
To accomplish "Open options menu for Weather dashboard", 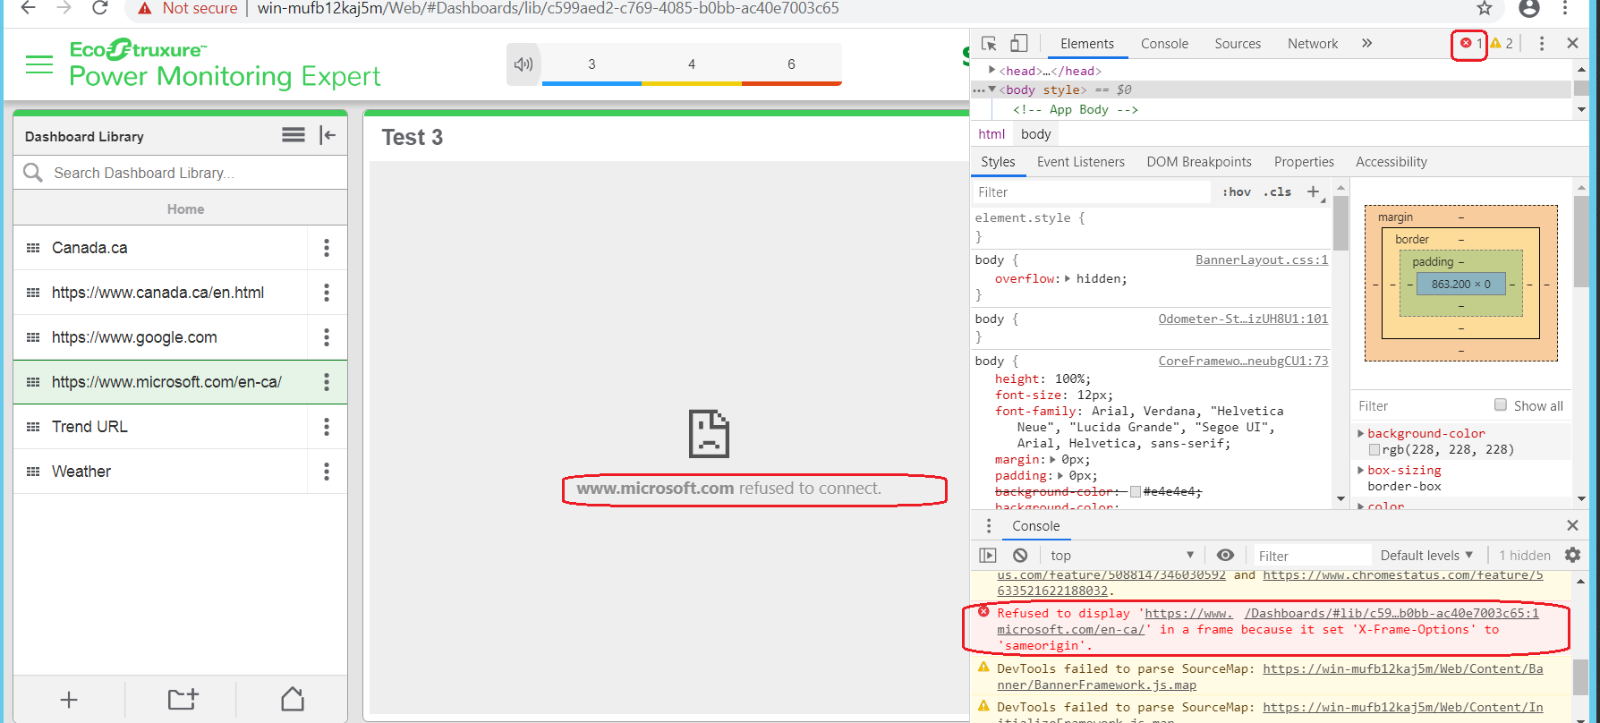I will (326, 472).
